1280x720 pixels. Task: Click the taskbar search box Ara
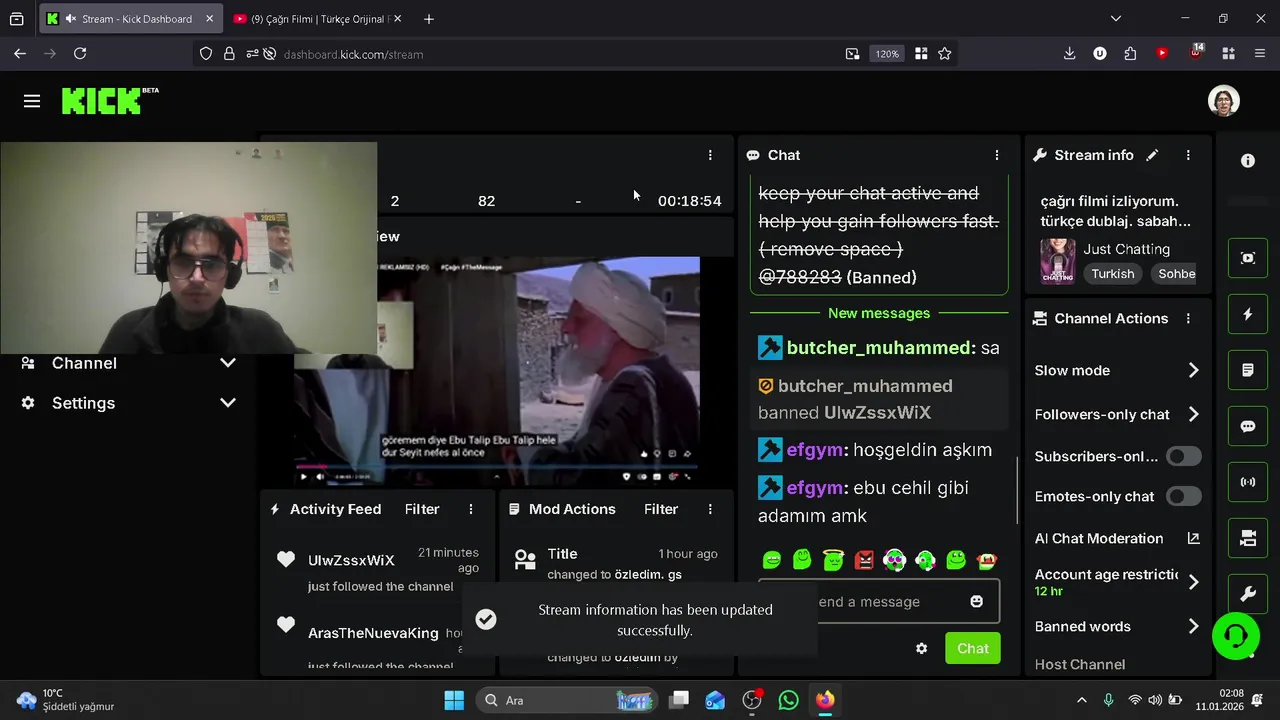[565, 700]
